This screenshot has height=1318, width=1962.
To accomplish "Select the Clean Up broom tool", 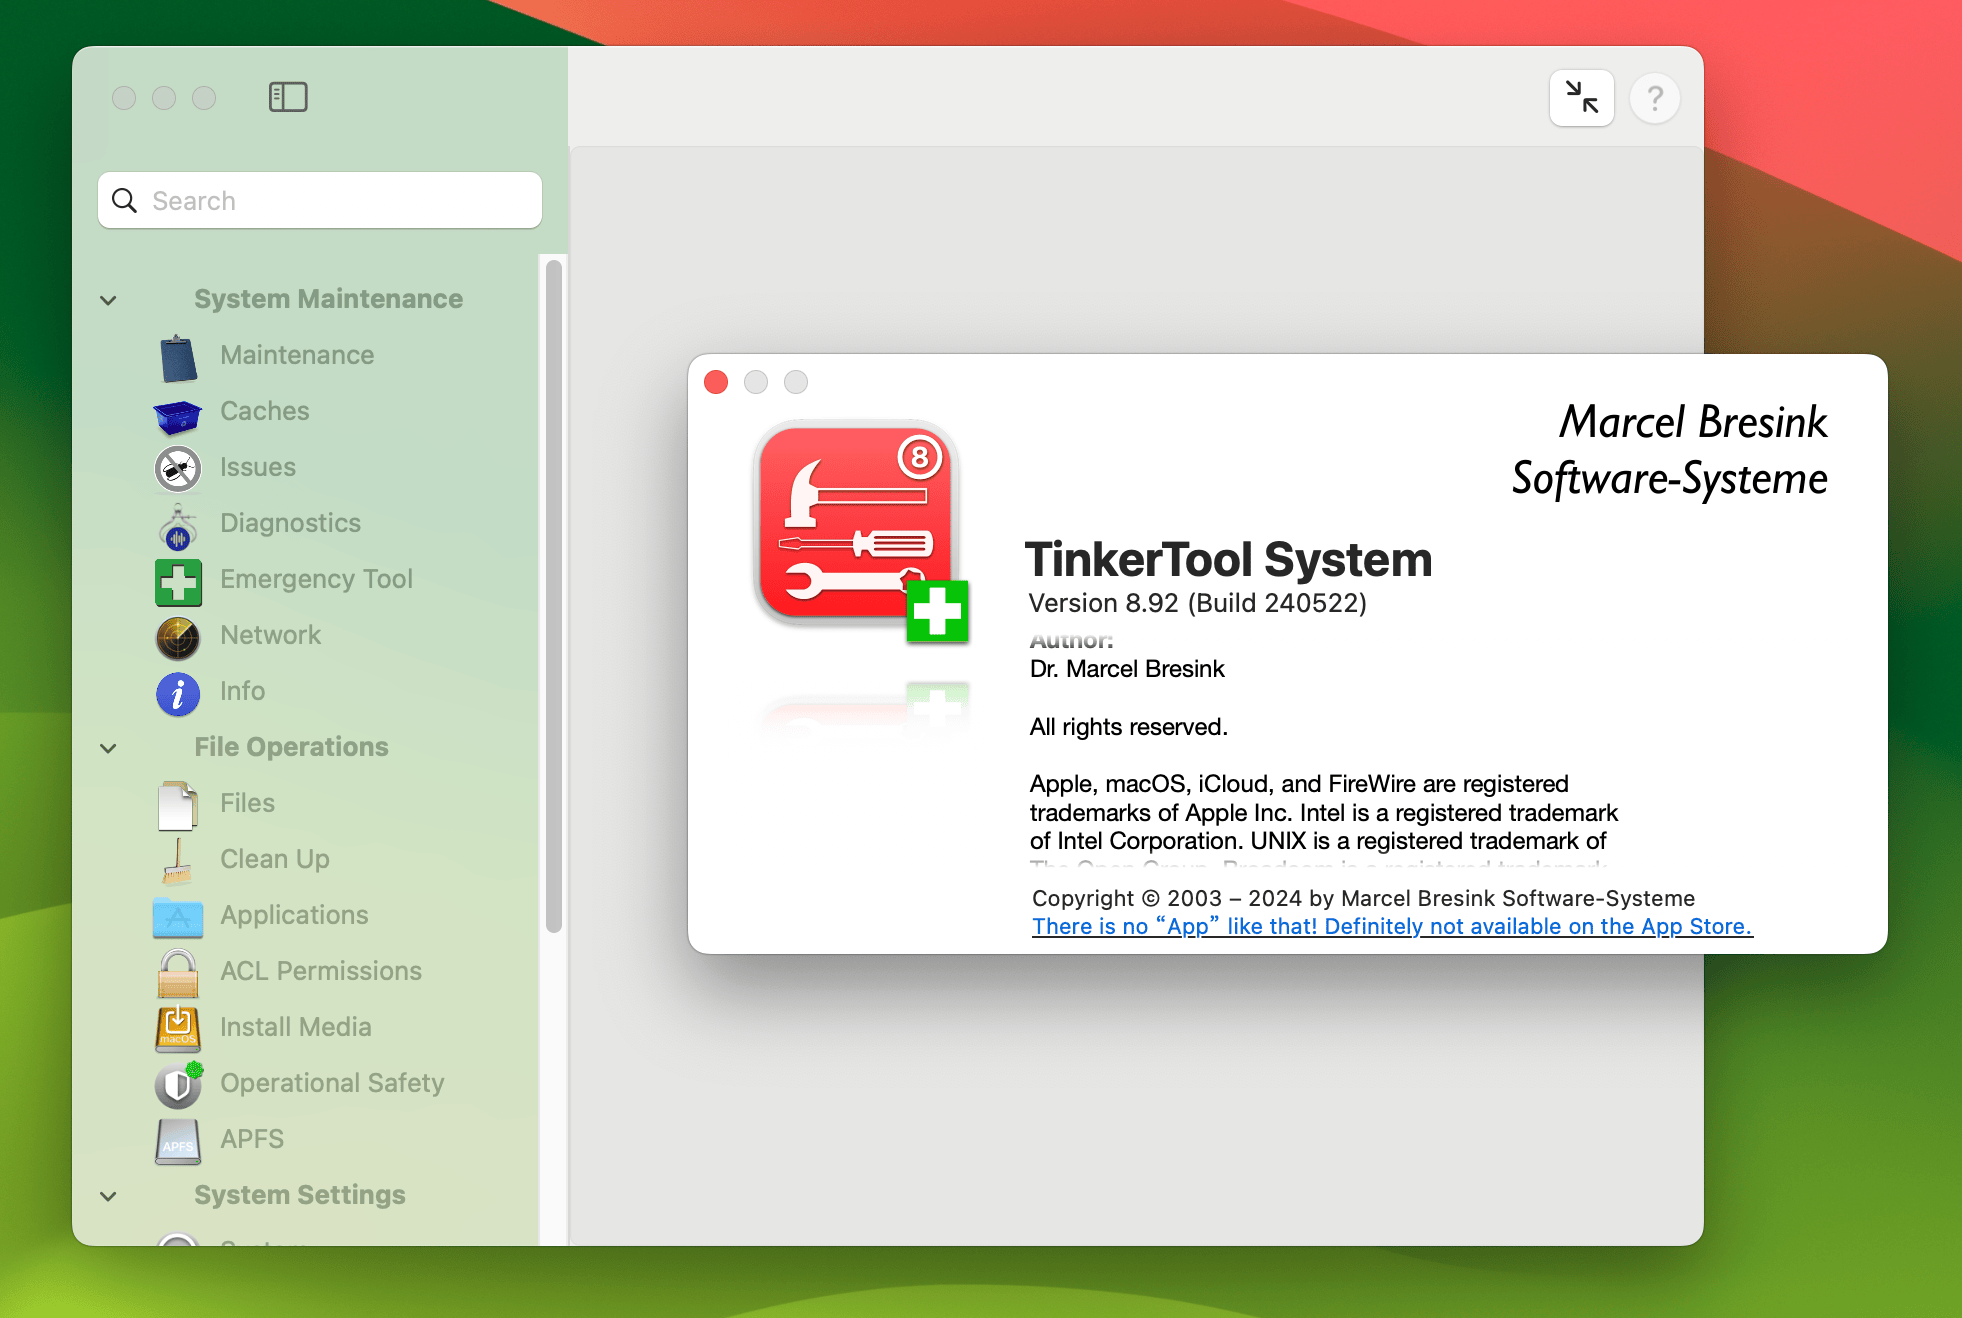I will [x=274, y=859].
